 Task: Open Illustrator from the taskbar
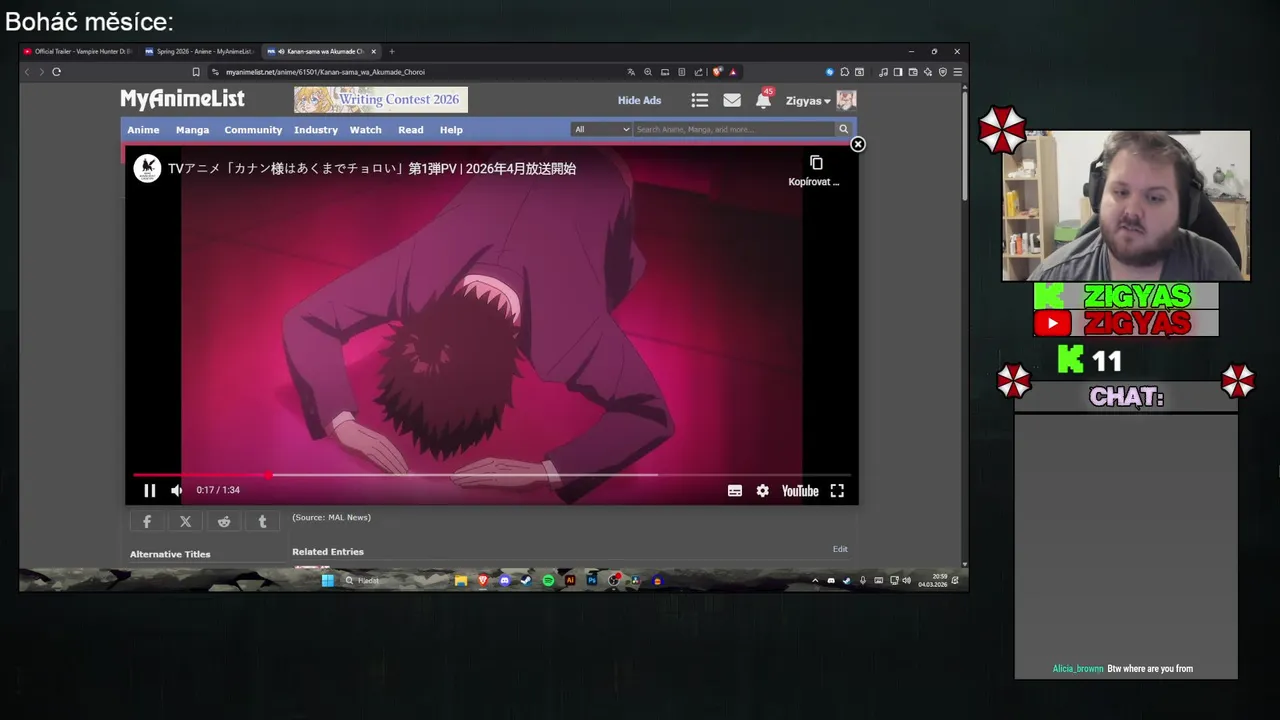point(570,580)
